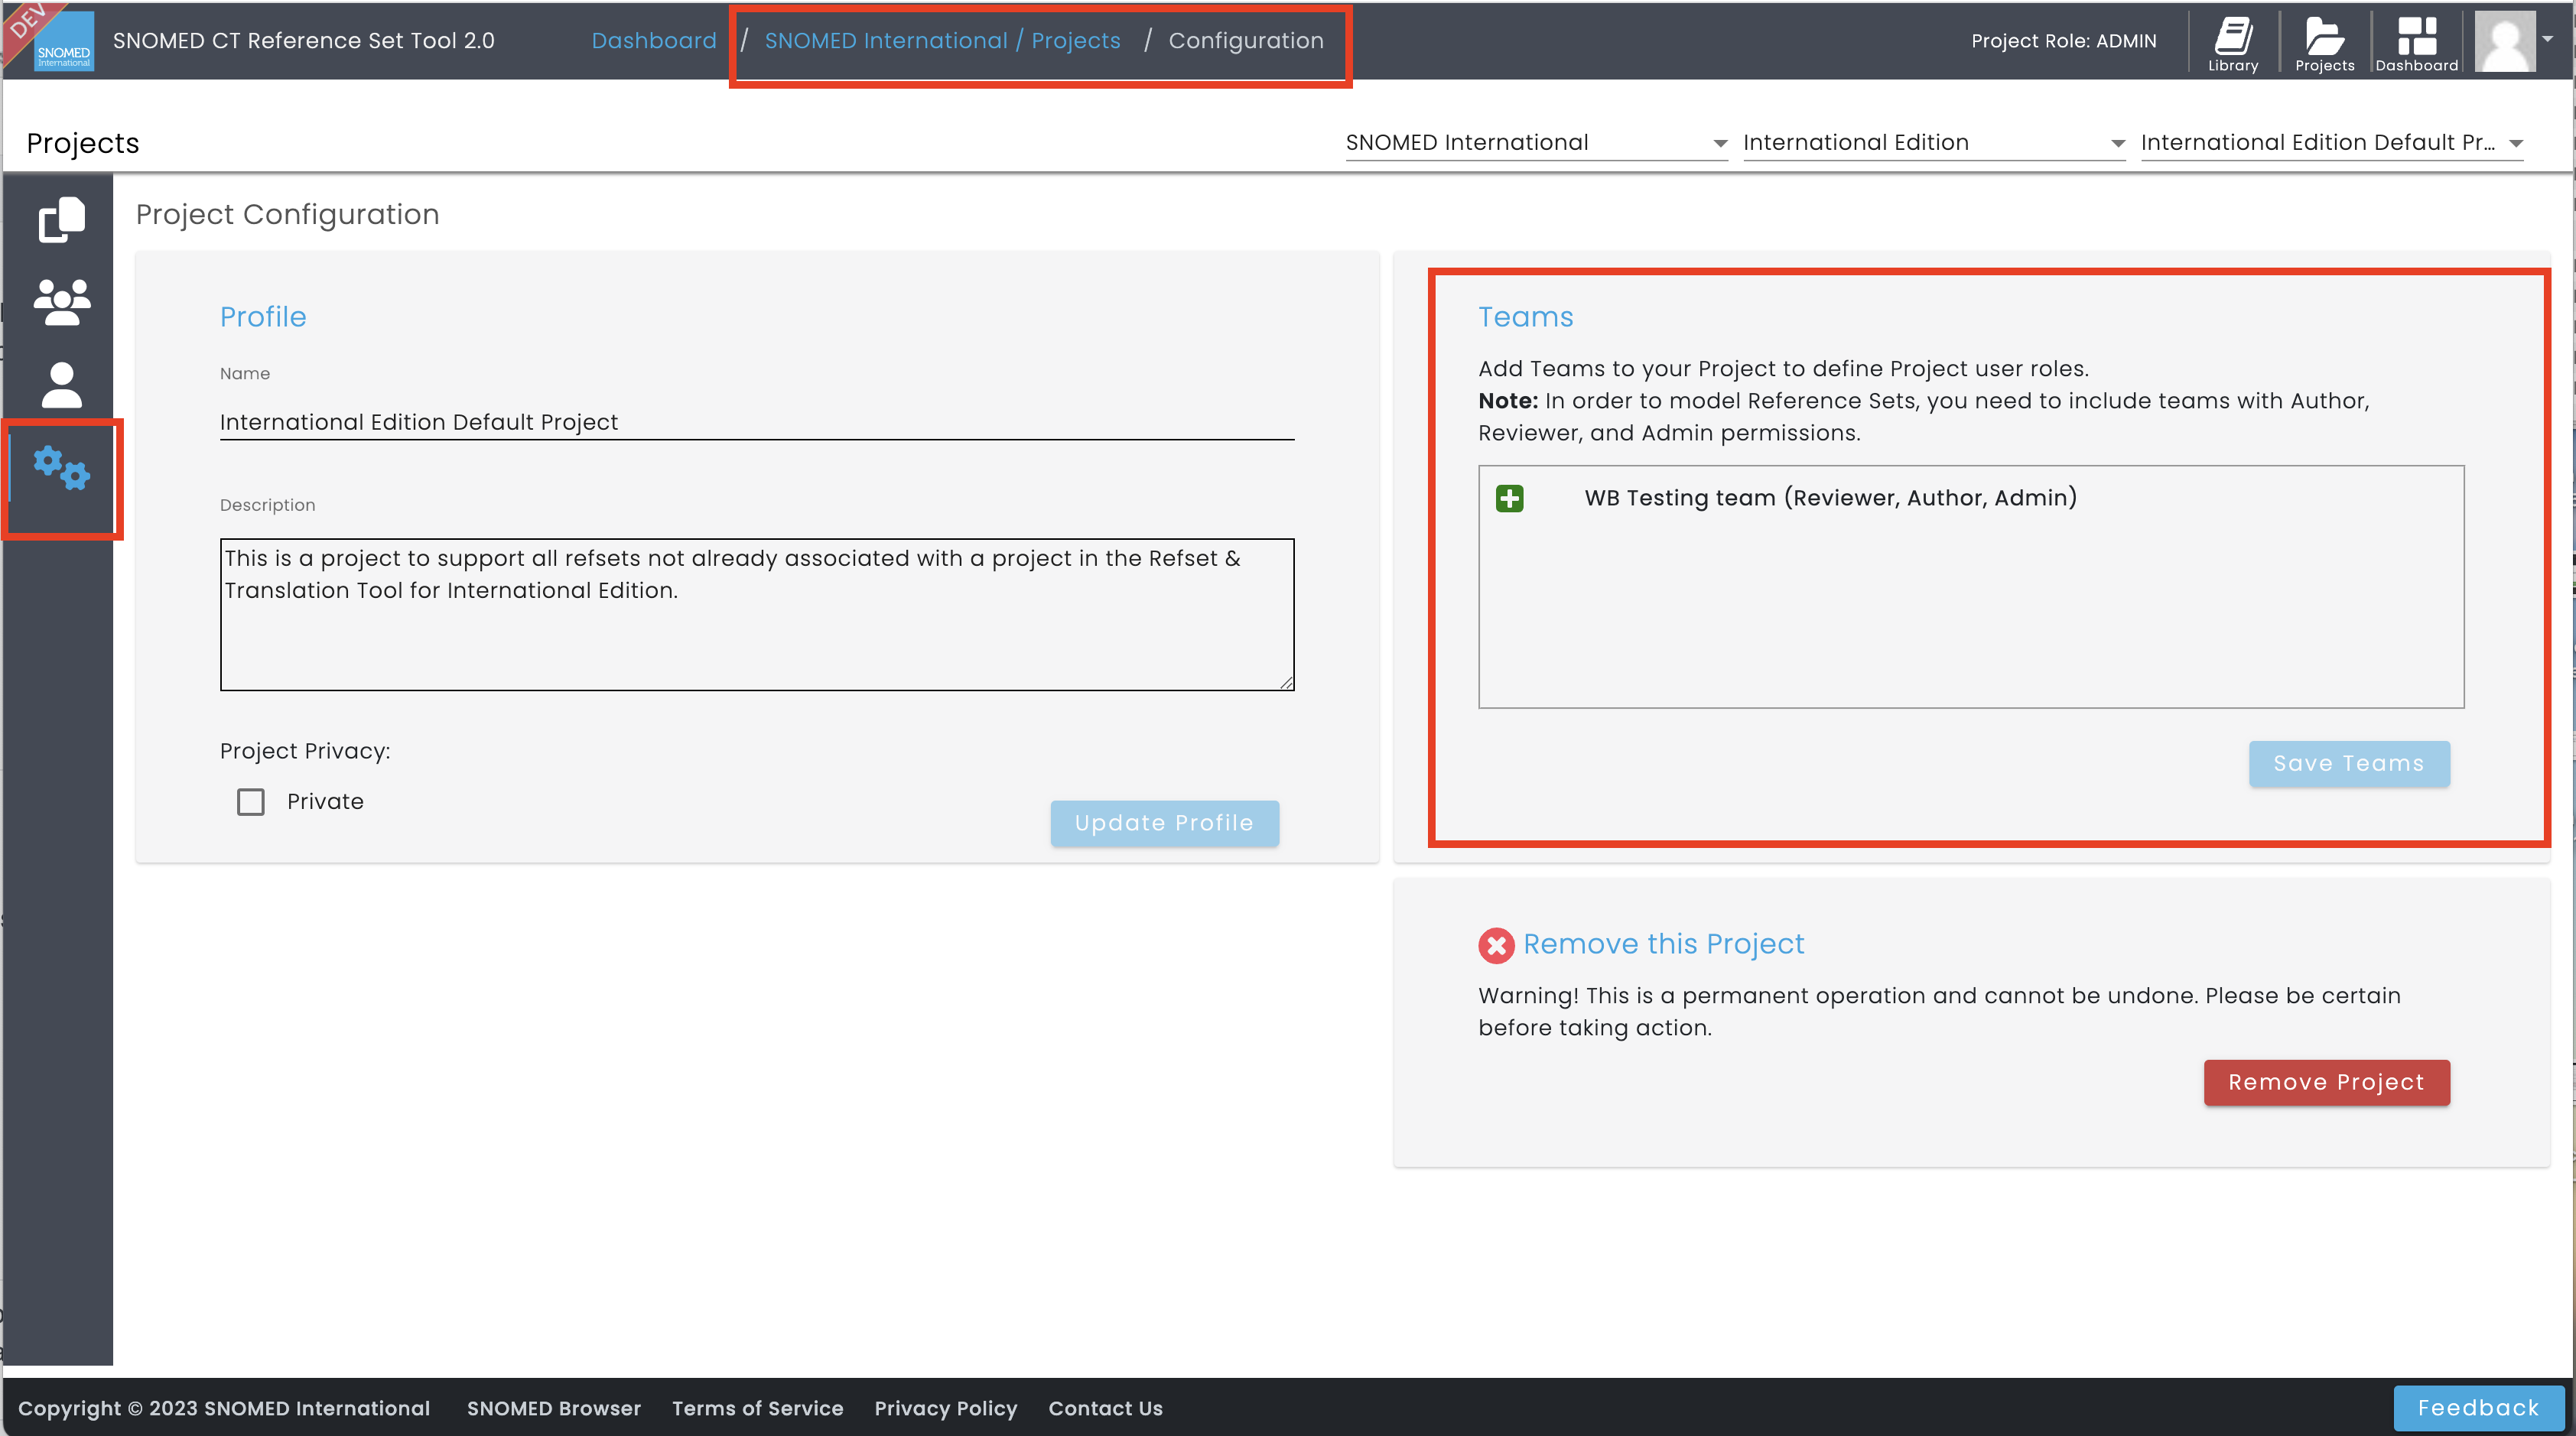Open the Terms of Service footer link

[758, 1408]
